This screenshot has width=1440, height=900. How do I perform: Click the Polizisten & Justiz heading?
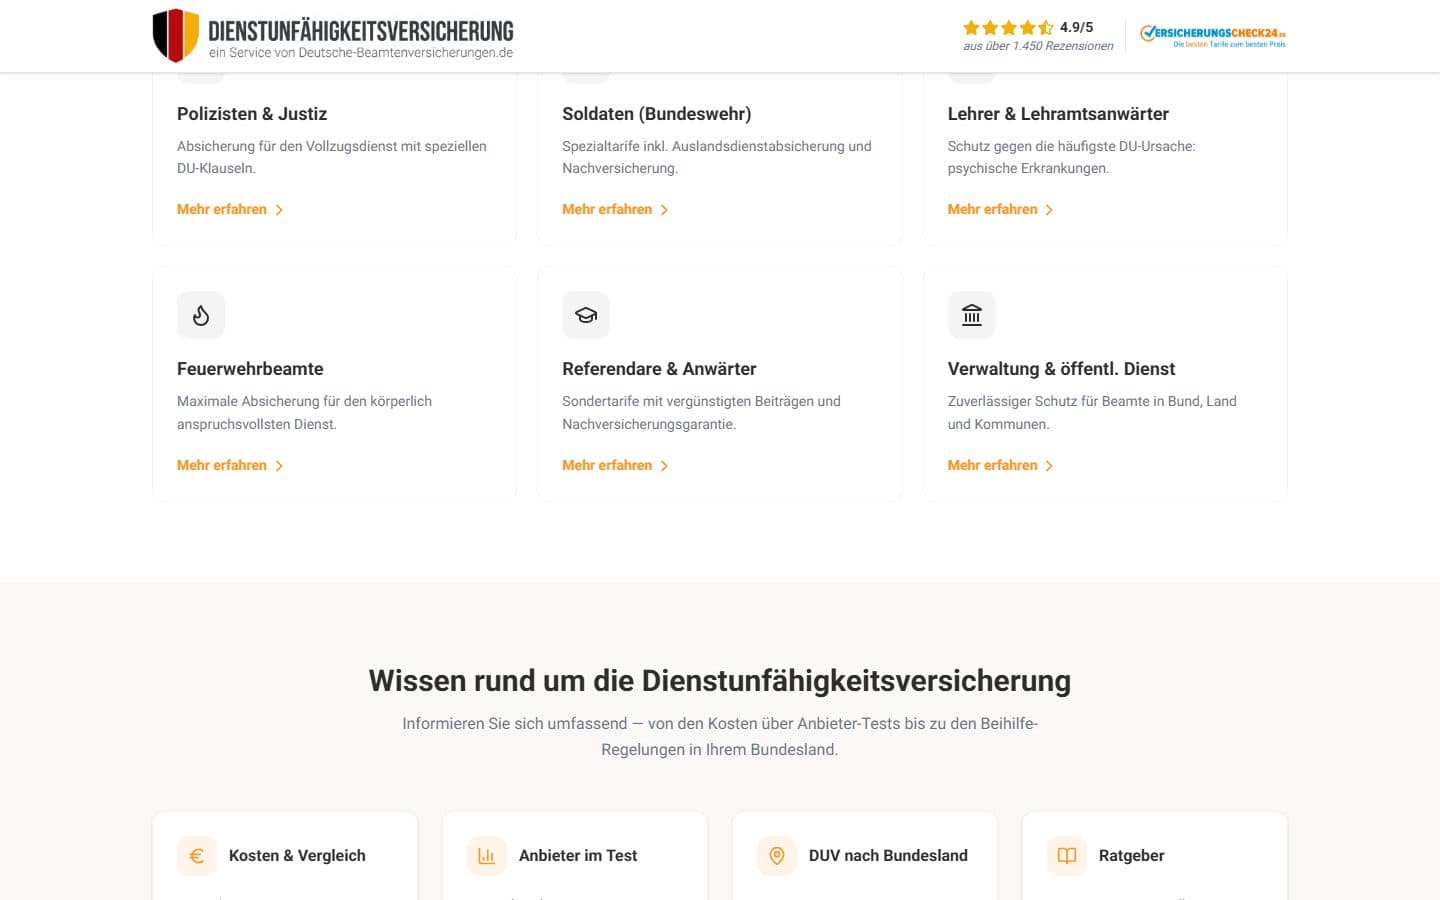pyautogui.click(x=252, y=114)
